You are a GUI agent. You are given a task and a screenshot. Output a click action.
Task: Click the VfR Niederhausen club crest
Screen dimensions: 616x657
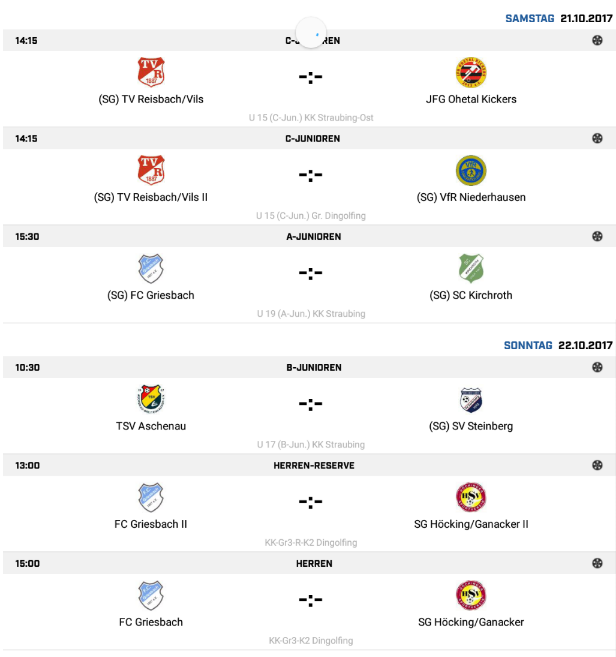[470, 171]
